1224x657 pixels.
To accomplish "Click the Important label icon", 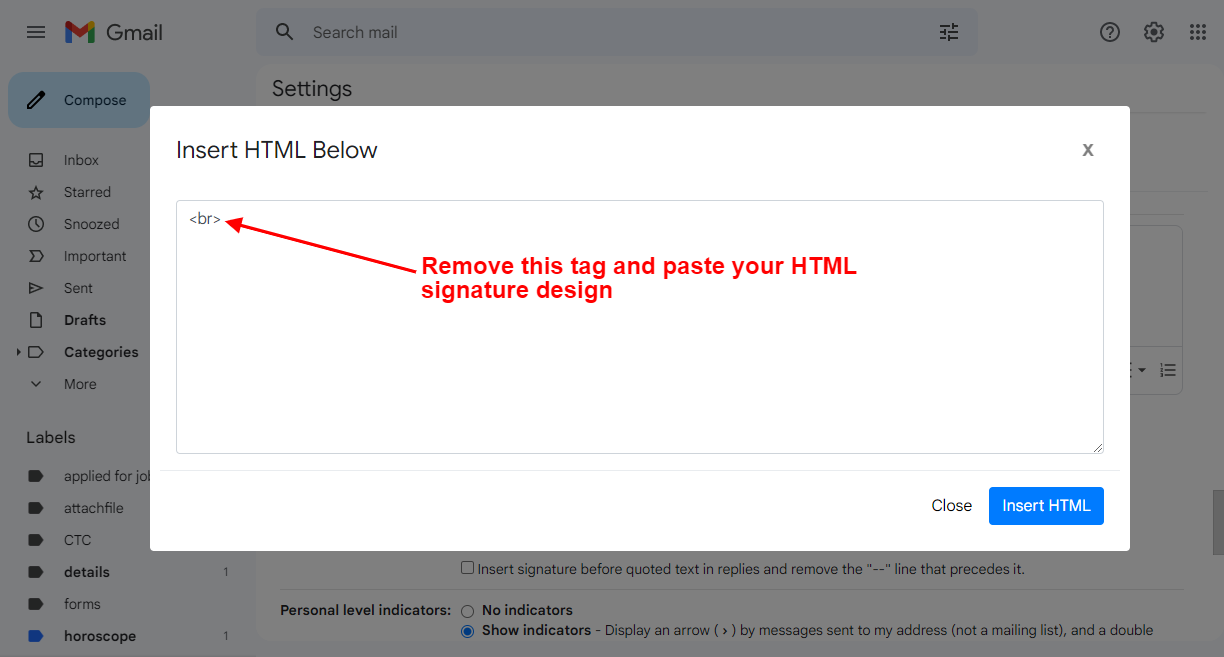I will point(36,256).
